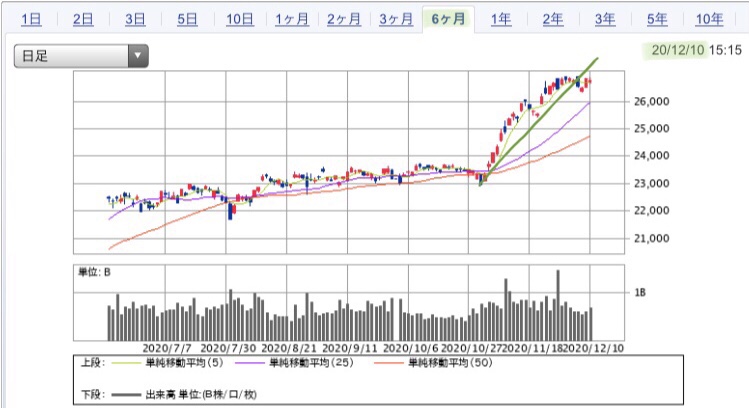Click the 24,000 price axis label
Viewport: 749px width, 408px height.
pos(652,156)
